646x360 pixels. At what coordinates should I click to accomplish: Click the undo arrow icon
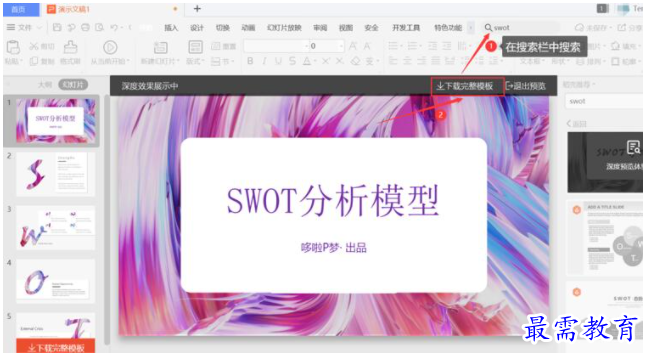tap(114, 28)
